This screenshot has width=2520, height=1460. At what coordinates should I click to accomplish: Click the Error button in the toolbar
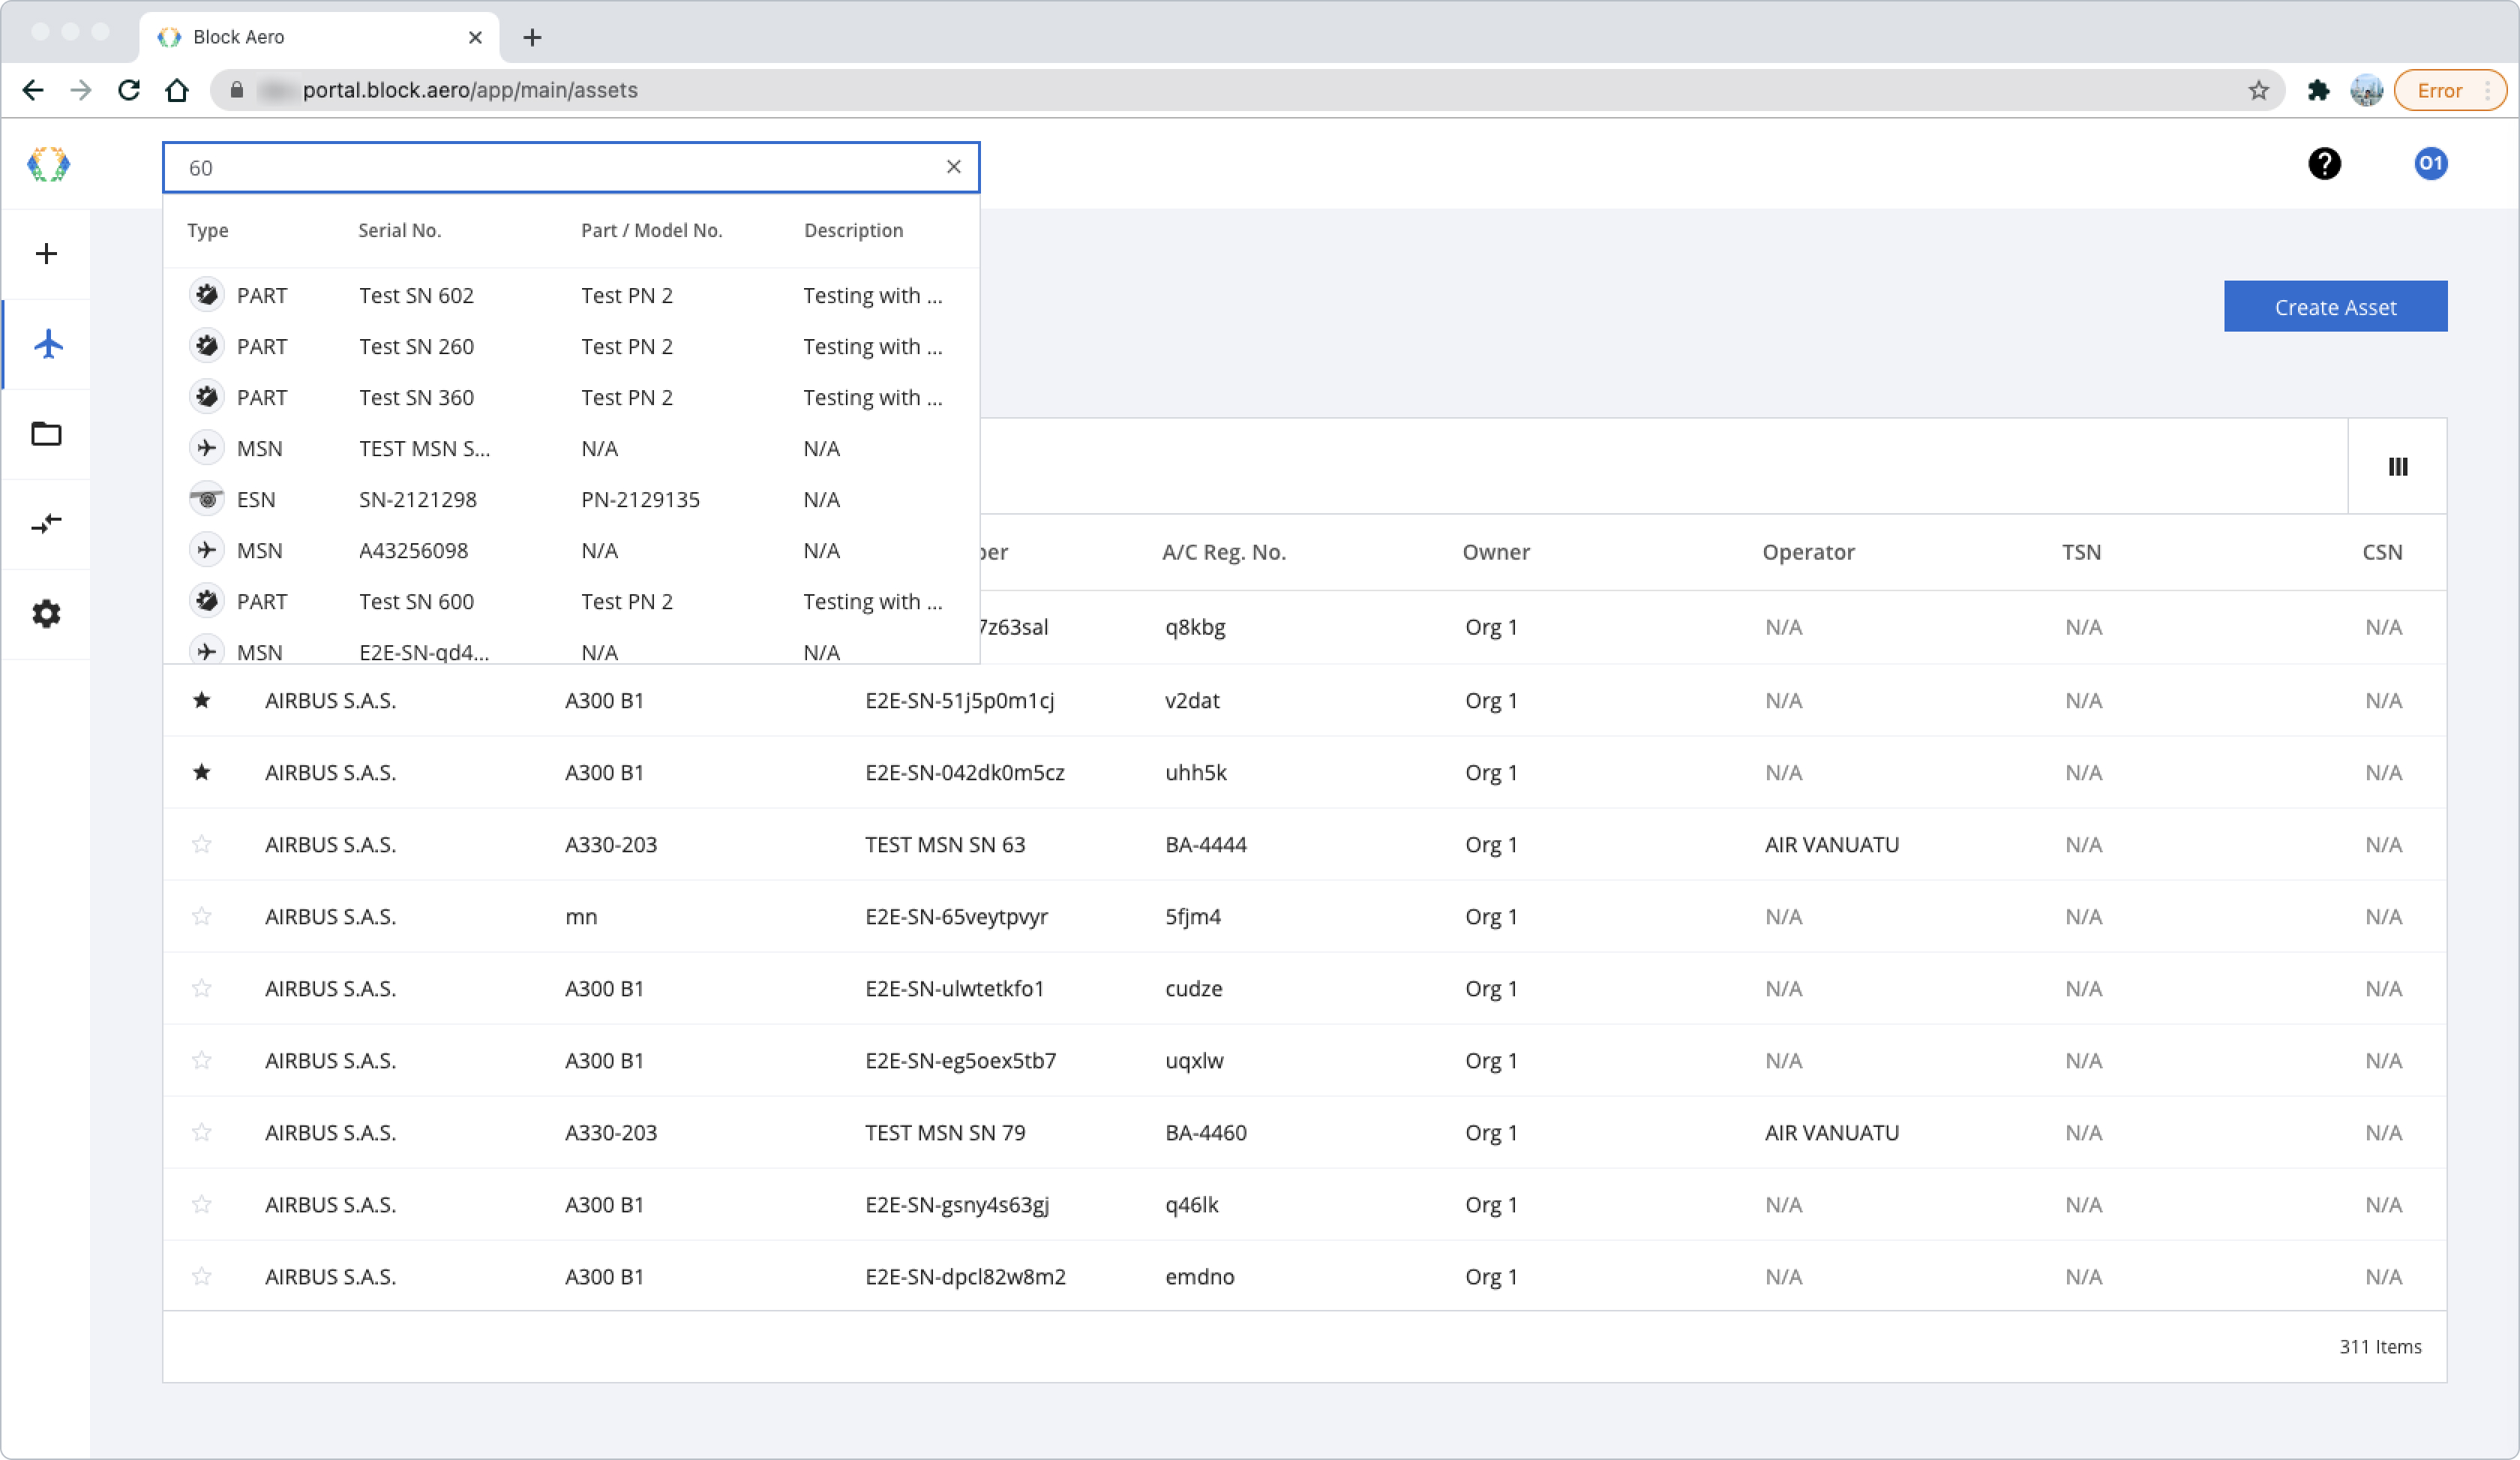(x=2443, y=89)
